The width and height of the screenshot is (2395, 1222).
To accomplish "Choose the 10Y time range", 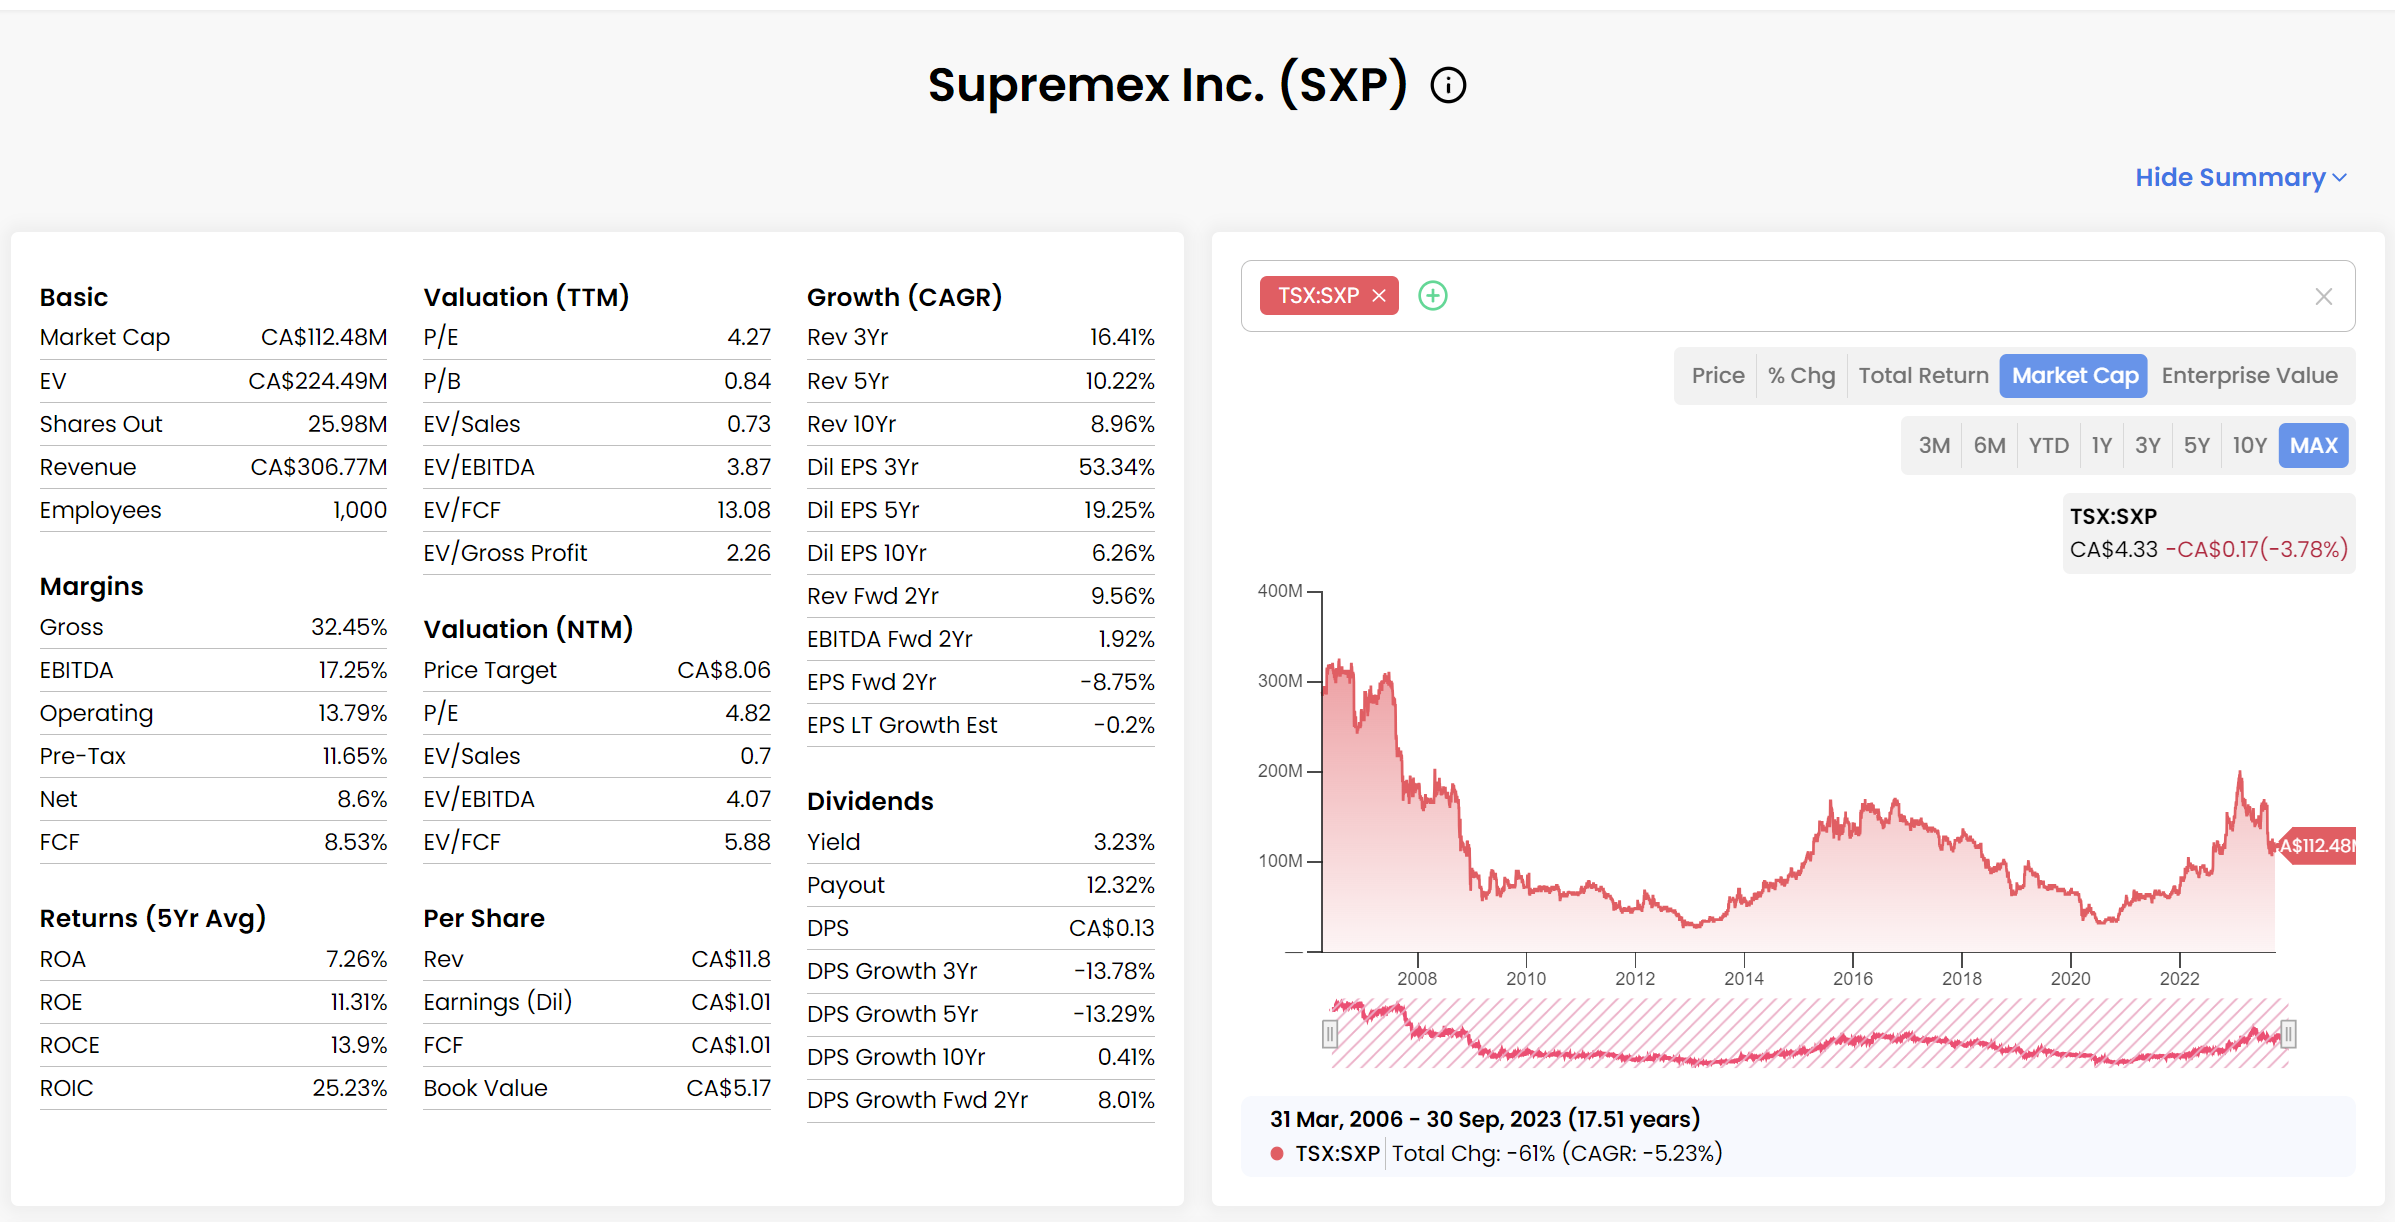I will [x=2249, y=446].
